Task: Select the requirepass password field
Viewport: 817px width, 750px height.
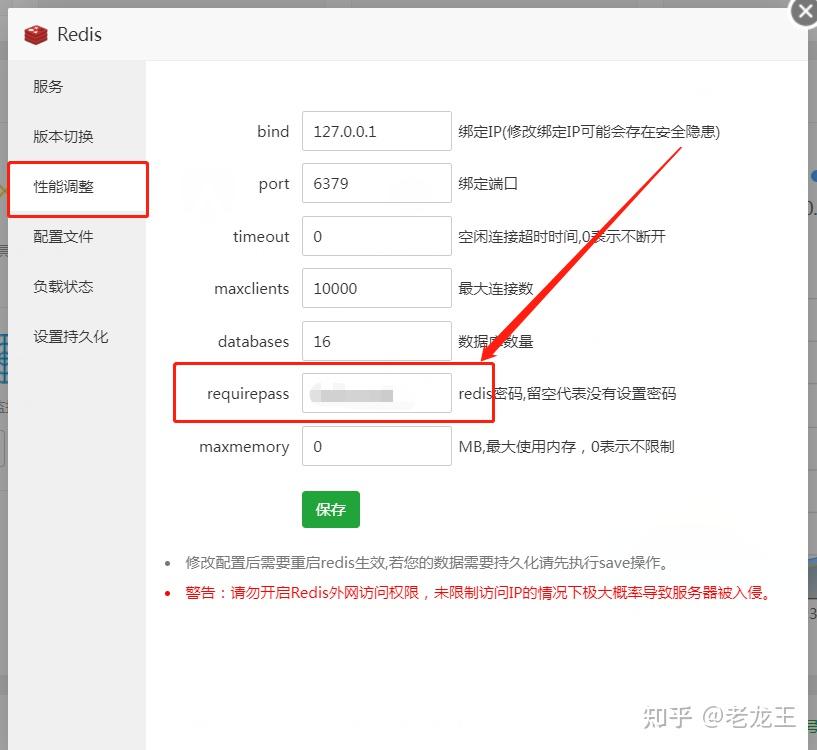Action: pyautogui.click(x=376, y=393)
